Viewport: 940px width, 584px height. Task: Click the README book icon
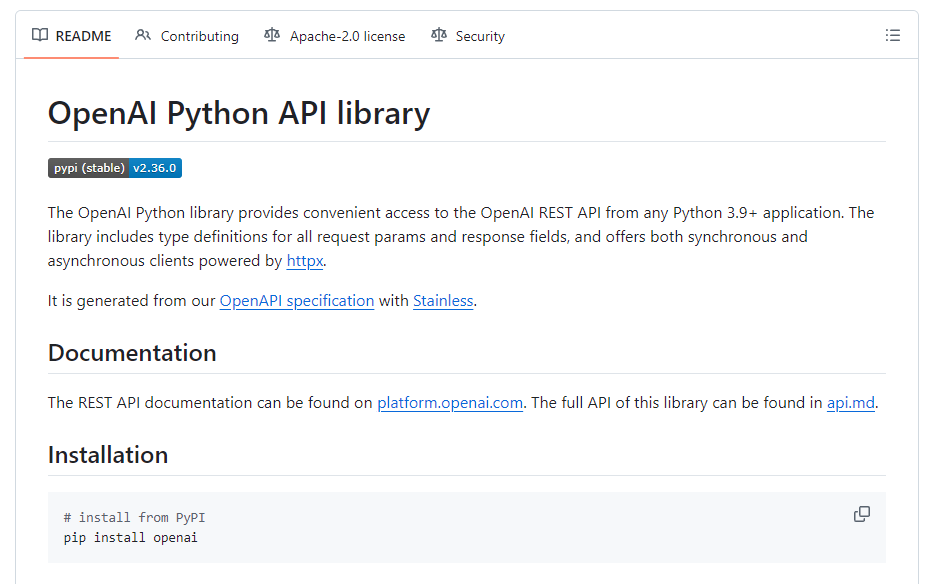pos(40,35)
